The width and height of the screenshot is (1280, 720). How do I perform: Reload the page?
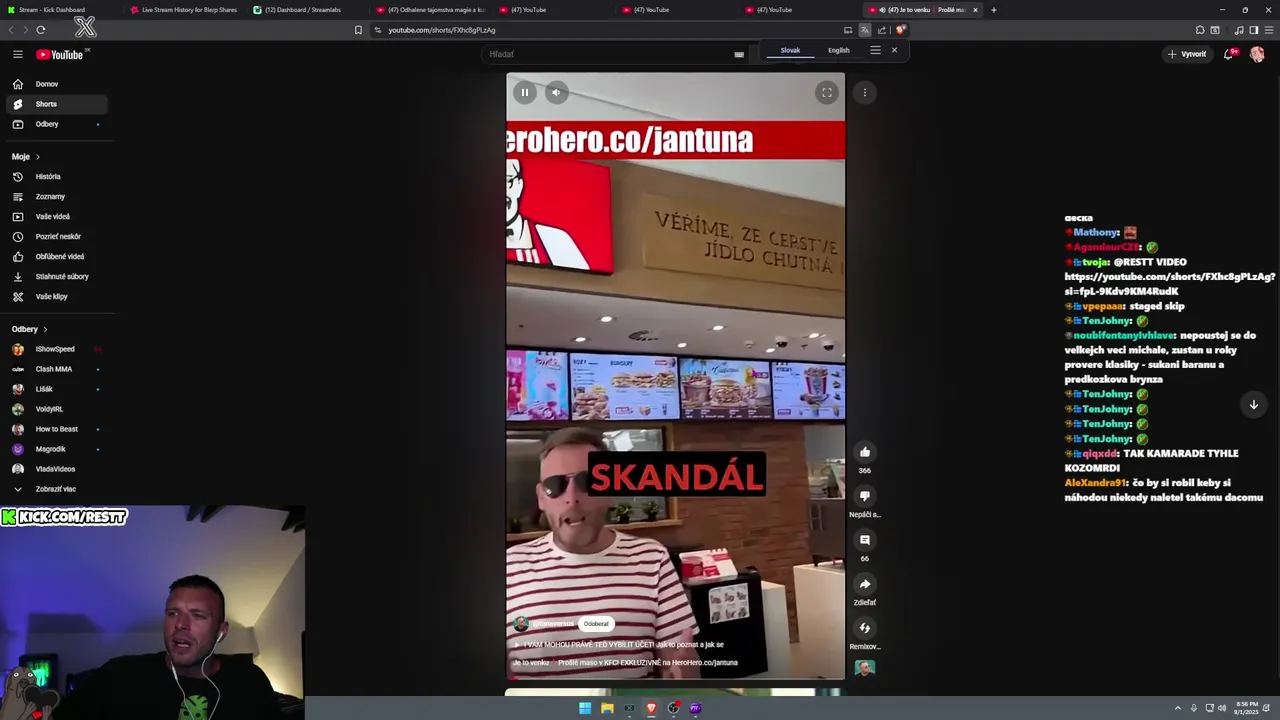coord(41,30)
